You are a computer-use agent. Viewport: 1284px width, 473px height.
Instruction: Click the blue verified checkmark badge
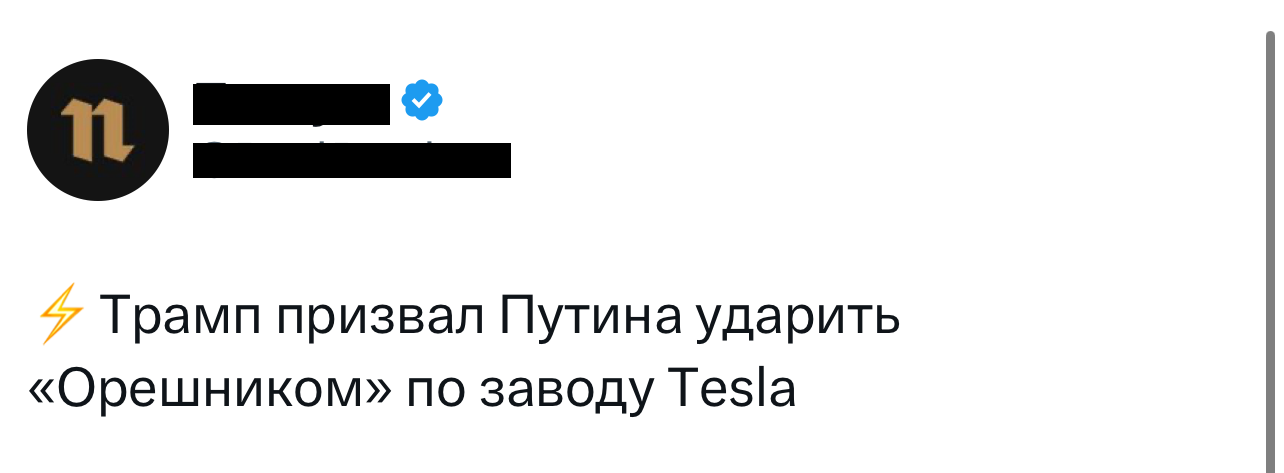(x=421, y=100)
